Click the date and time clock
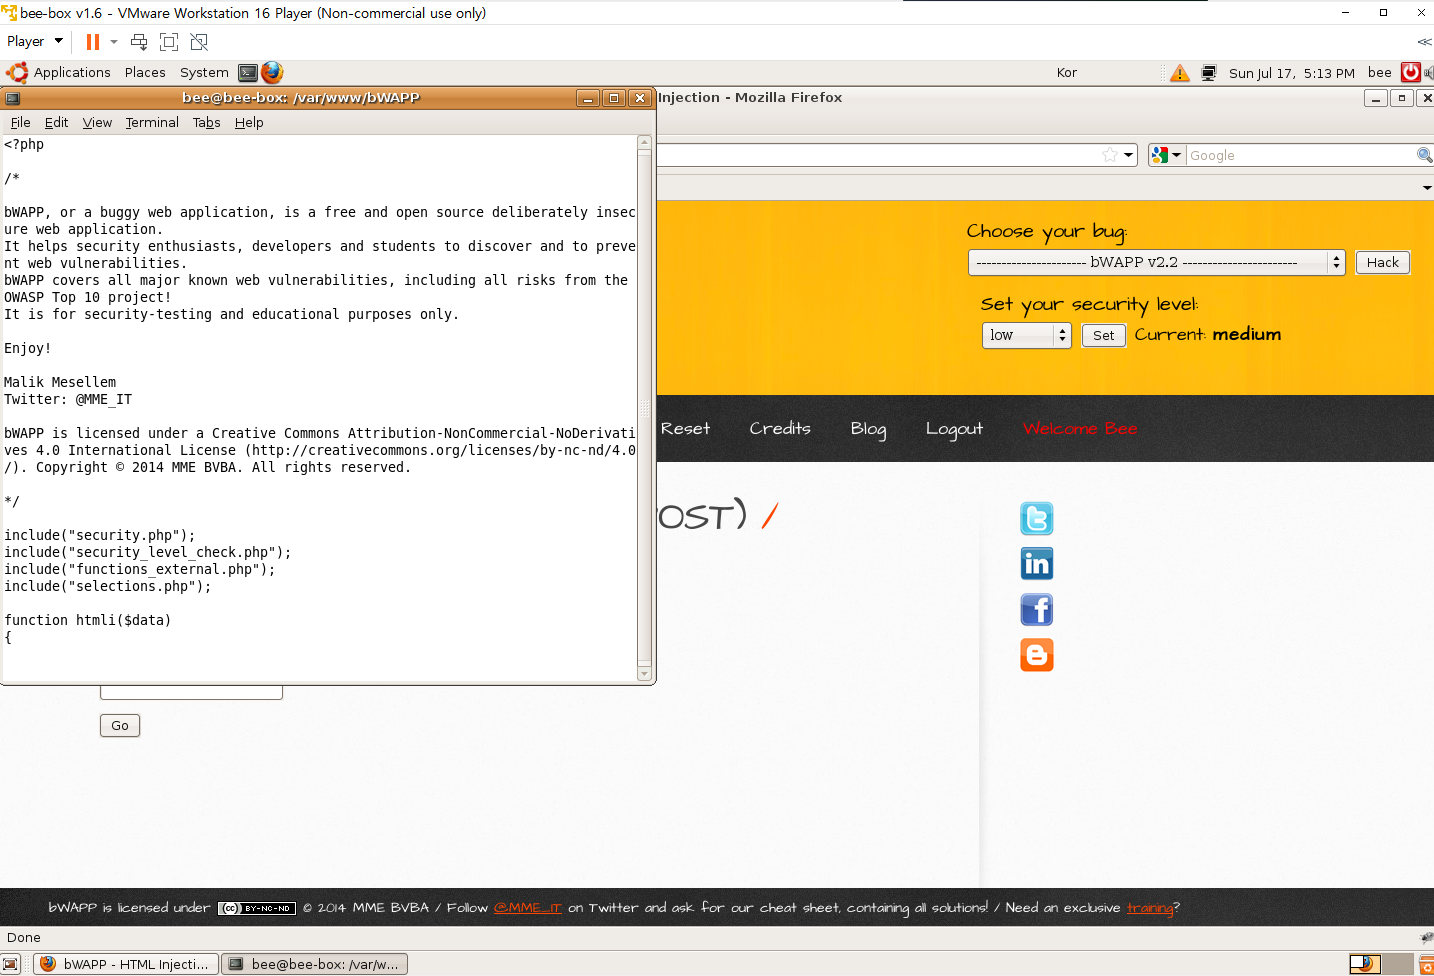The image size is (1434, 976). click(1291, 73)
